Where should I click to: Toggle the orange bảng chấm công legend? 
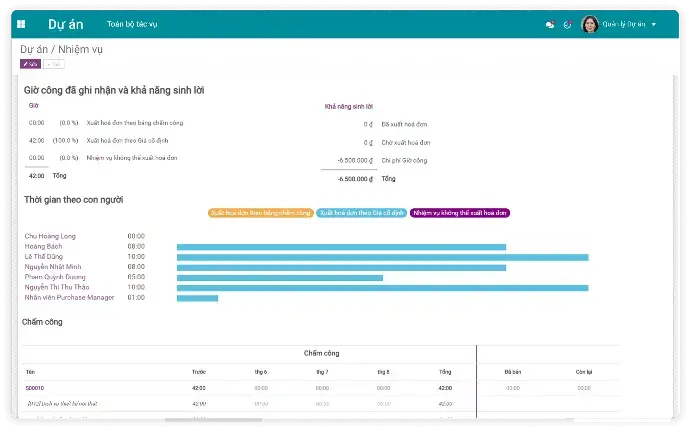(260, 213)
